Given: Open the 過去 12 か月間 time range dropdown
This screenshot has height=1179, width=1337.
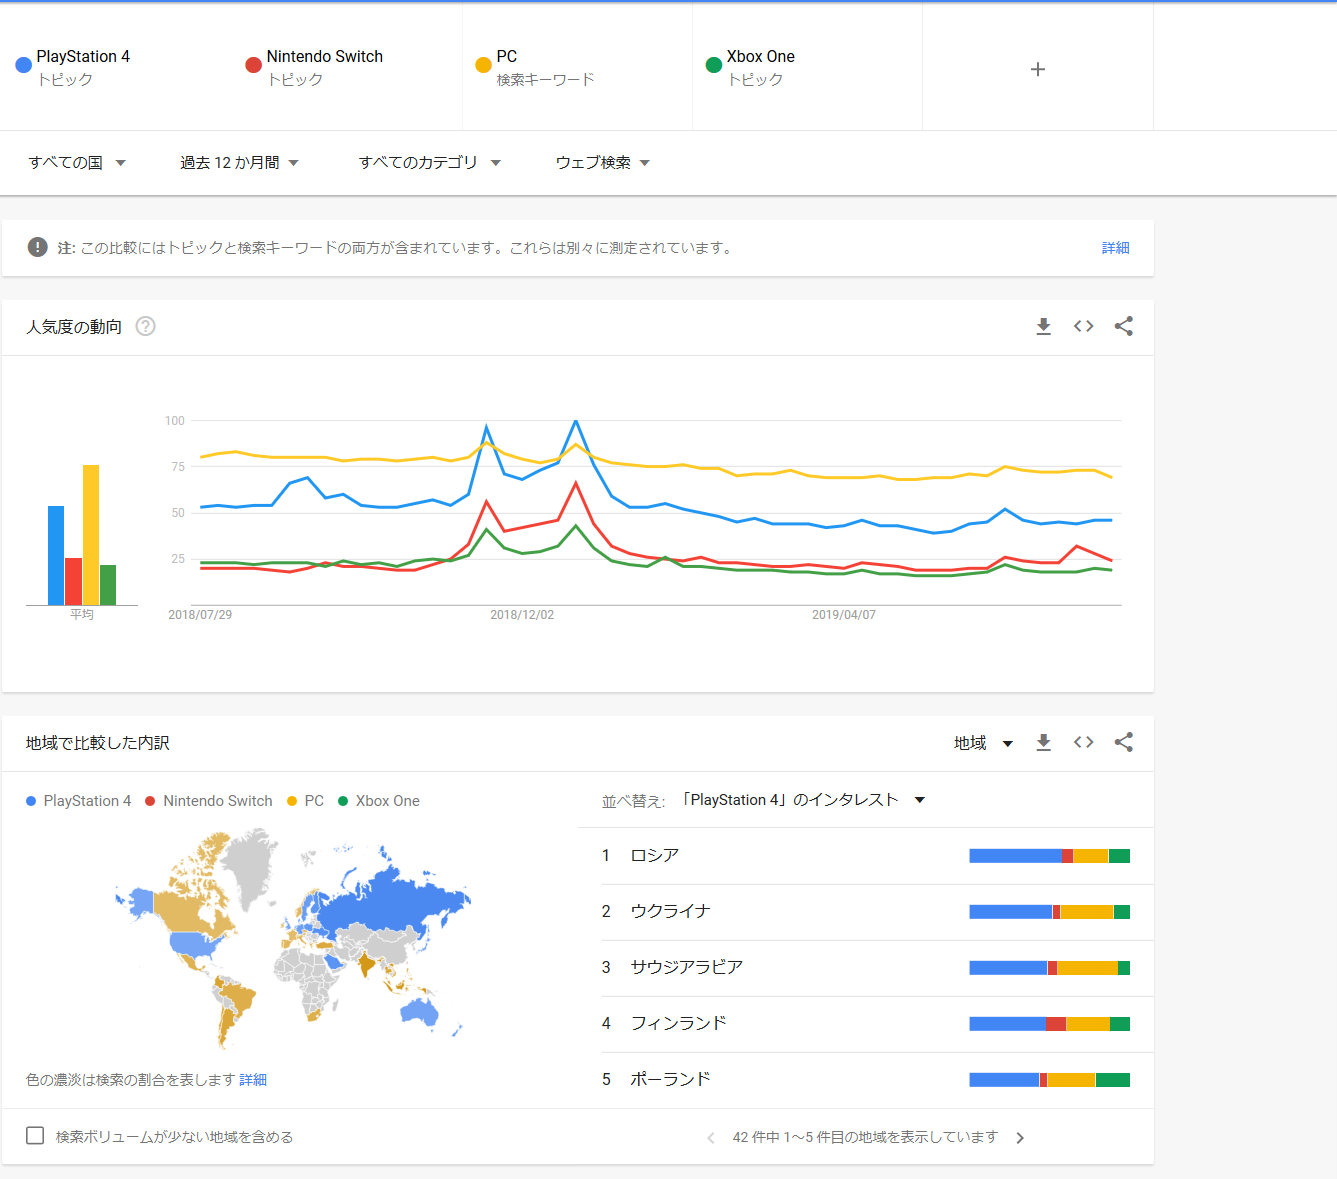Looking at the screenshot, I should [240, 162].
